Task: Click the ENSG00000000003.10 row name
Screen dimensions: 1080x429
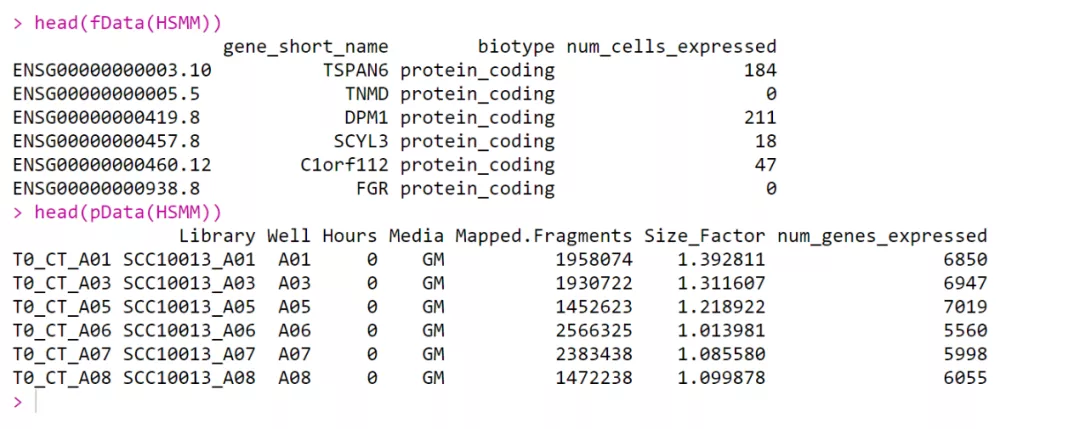Action: 112,70
